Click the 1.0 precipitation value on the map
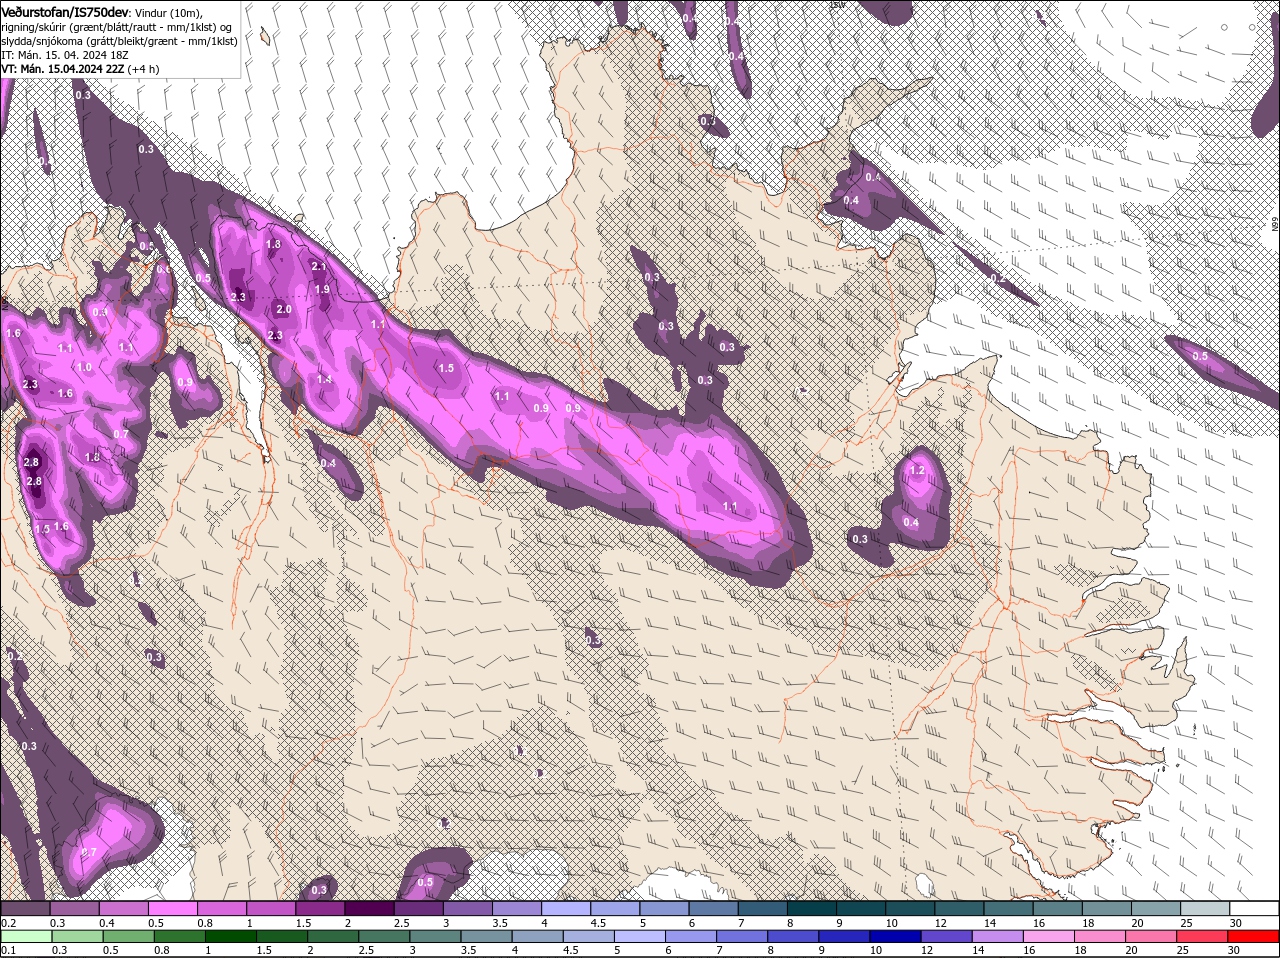 click(x=84, y=368)
